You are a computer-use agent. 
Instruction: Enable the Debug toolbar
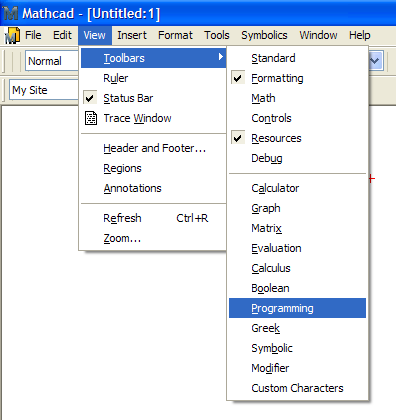(297, 158)
